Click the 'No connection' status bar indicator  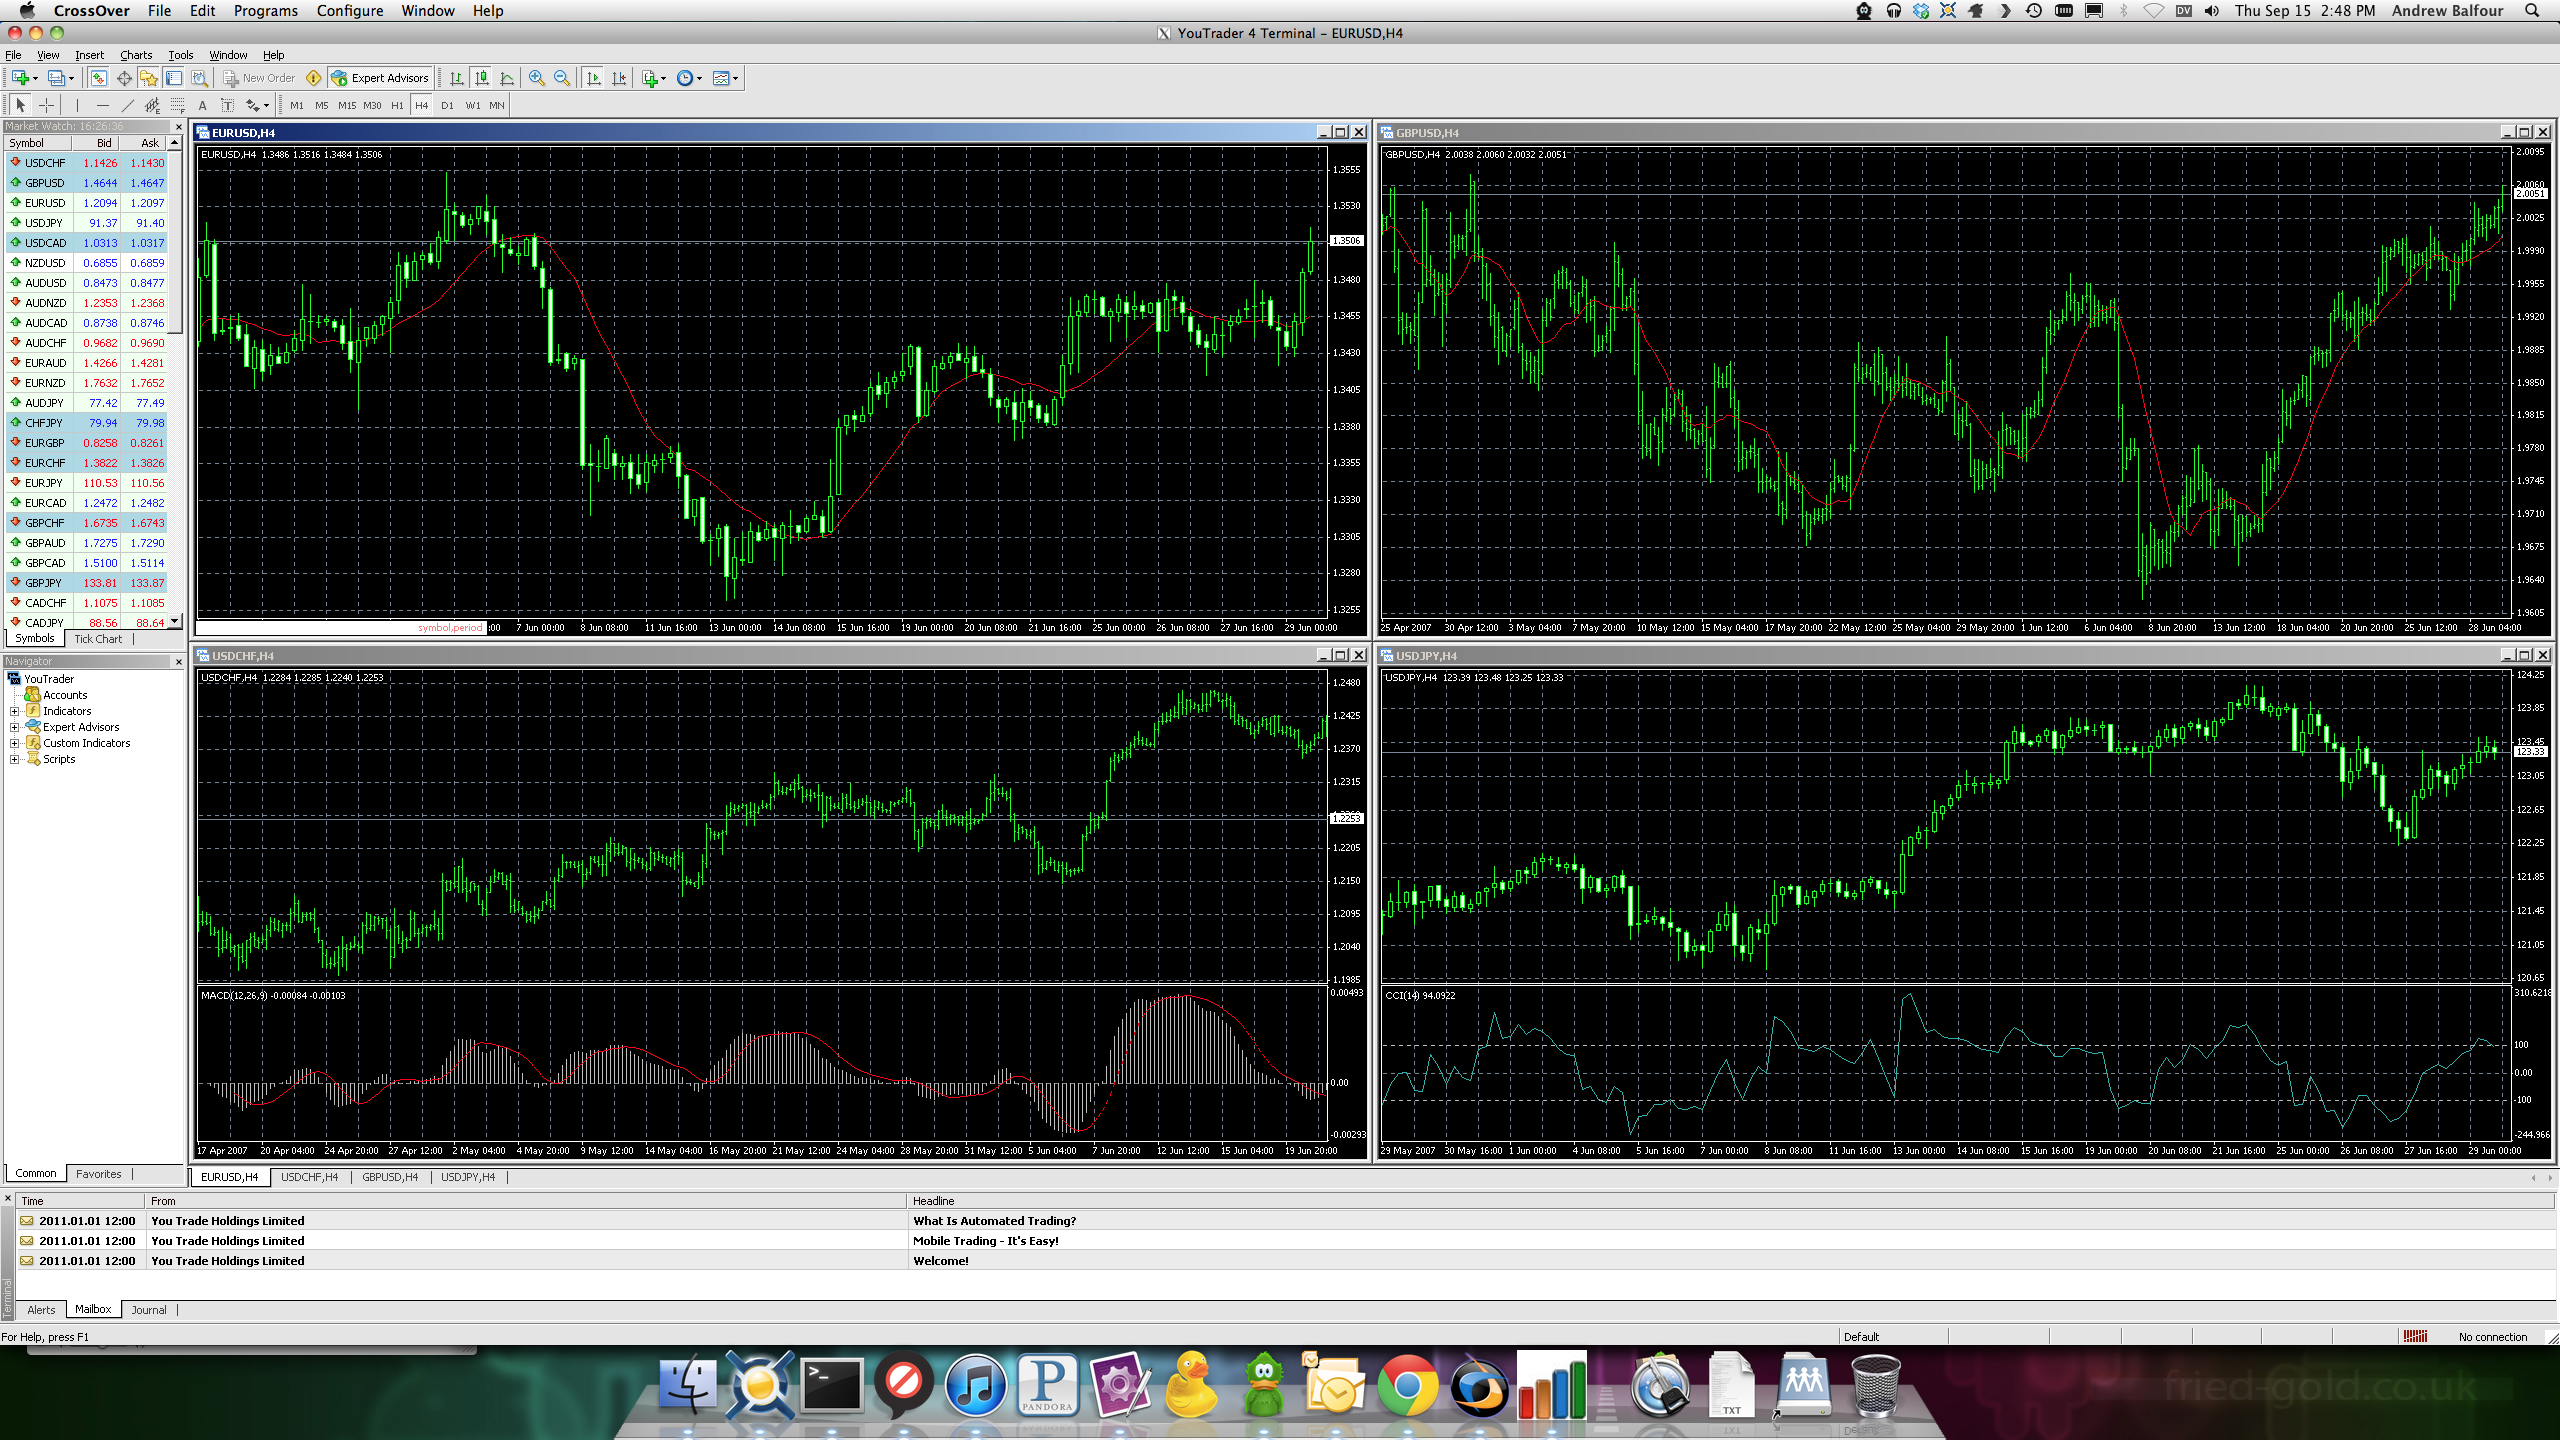2492,1337
